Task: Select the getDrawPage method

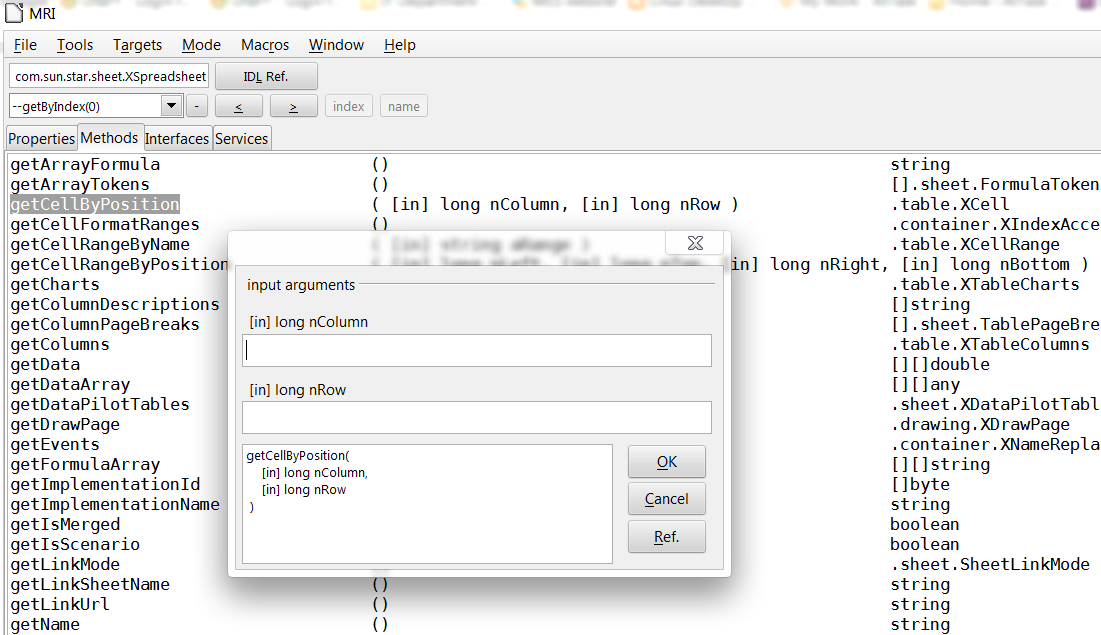Action: click(x=65, y=424)
